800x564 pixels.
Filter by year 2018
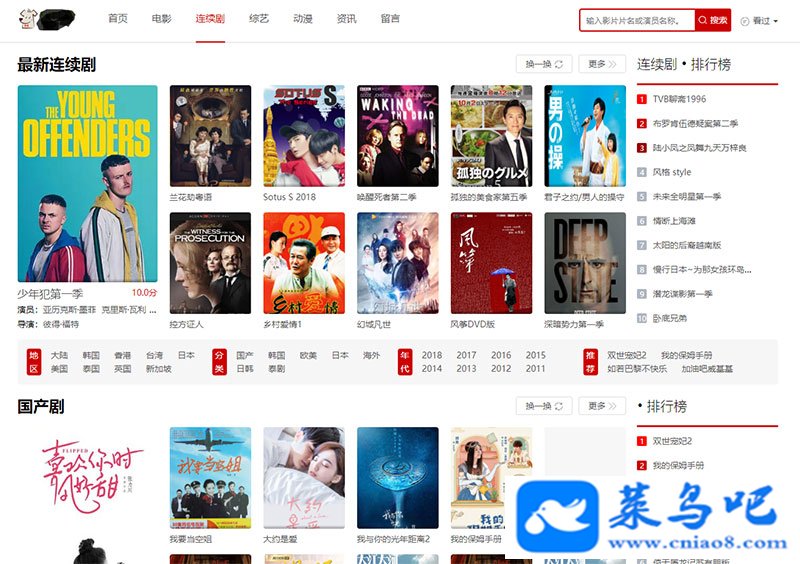coord(432,355)
